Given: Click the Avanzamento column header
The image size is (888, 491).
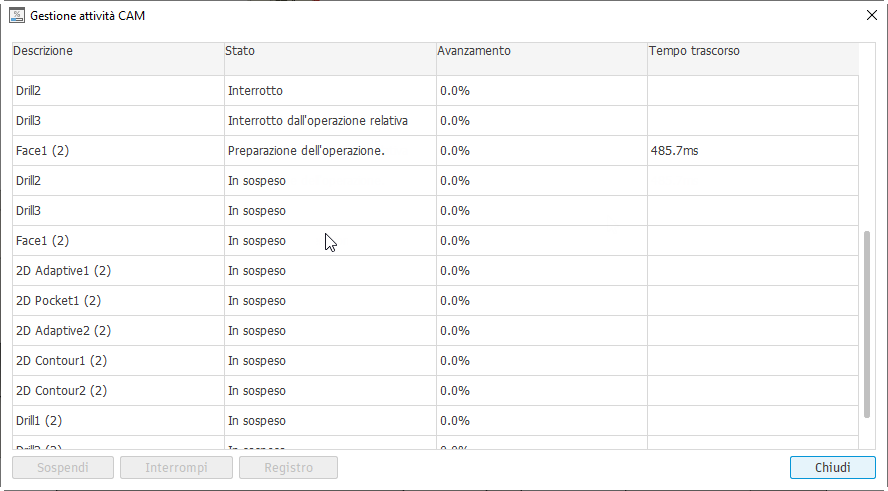Looking at the screenshot, I should (541, 51).
